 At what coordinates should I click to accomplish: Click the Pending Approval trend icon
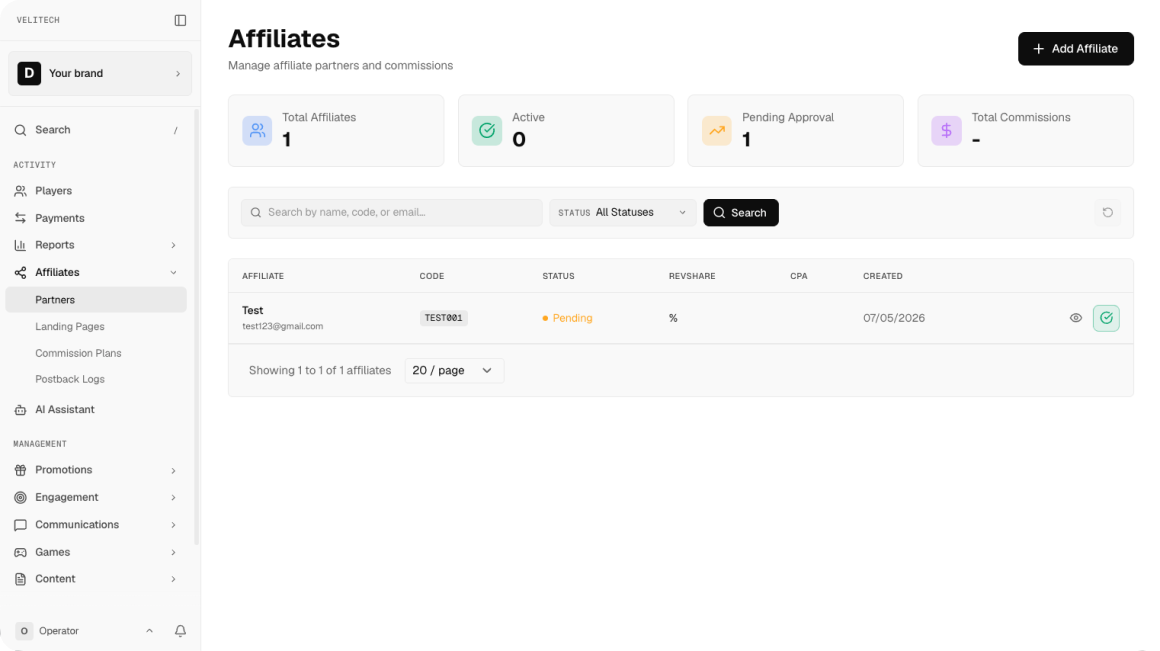coord(717,131)
